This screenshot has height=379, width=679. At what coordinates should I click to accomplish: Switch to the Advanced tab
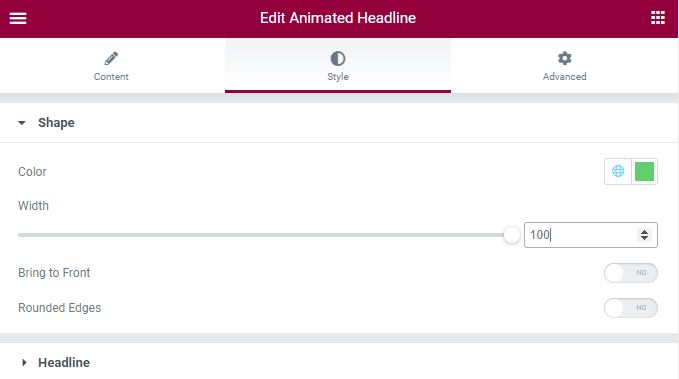(x=564, y=66)
